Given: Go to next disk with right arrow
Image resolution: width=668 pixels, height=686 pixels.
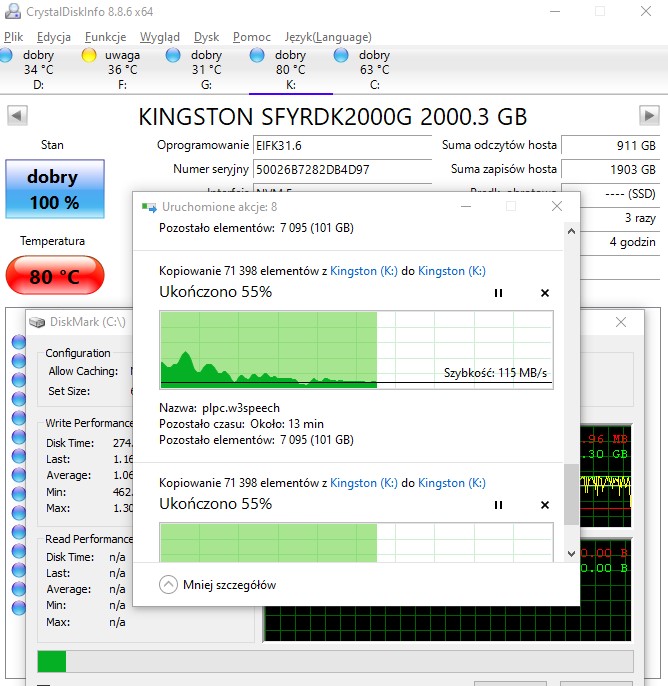Looking at the screenshot, I should coord(649,115).
